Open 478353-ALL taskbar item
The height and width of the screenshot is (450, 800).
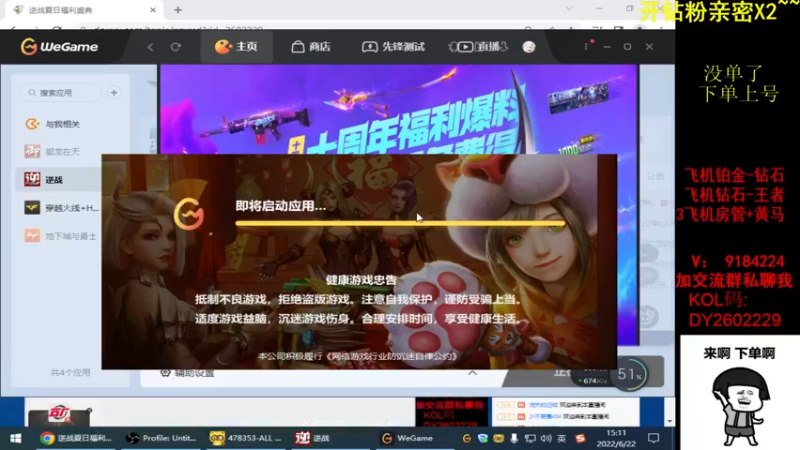(246, 438)
